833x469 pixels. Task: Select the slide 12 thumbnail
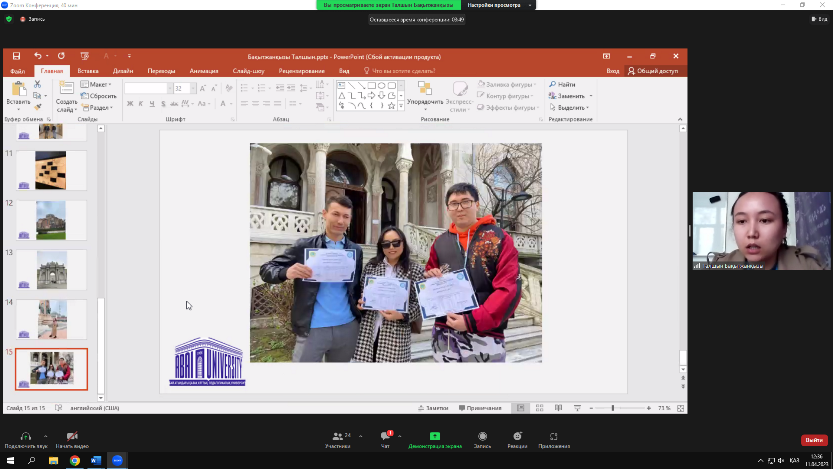click(x=51, y=219)
